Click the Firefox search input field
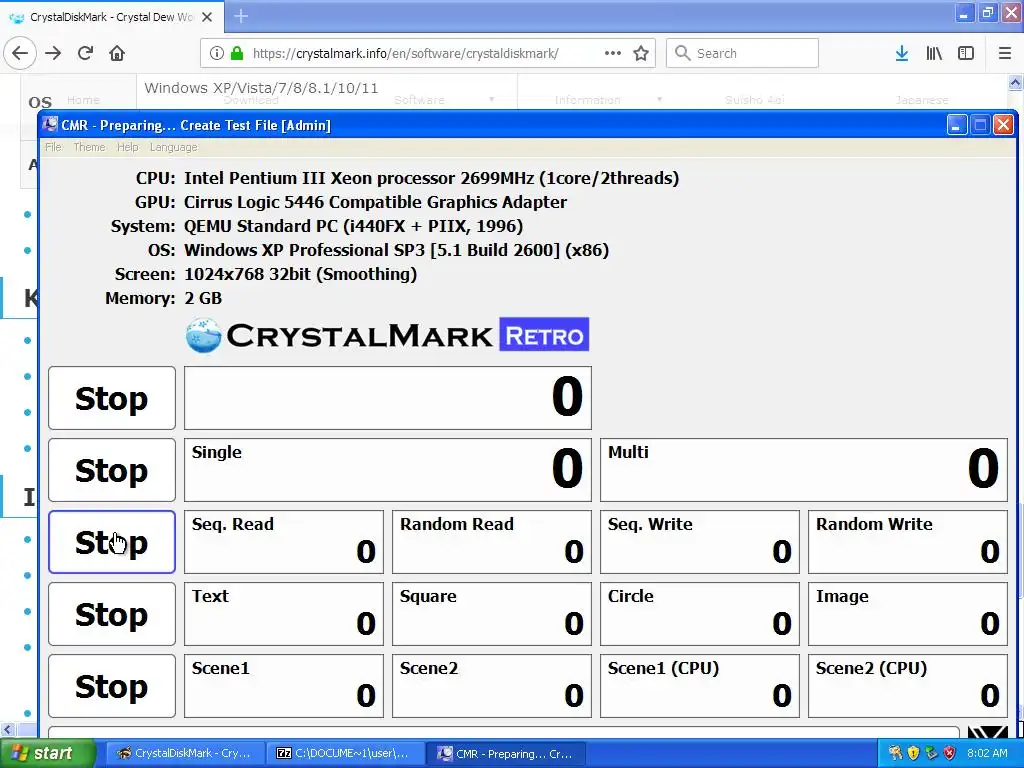The width and height of the screenshot is (1024, 768). [x=742, y=54]
